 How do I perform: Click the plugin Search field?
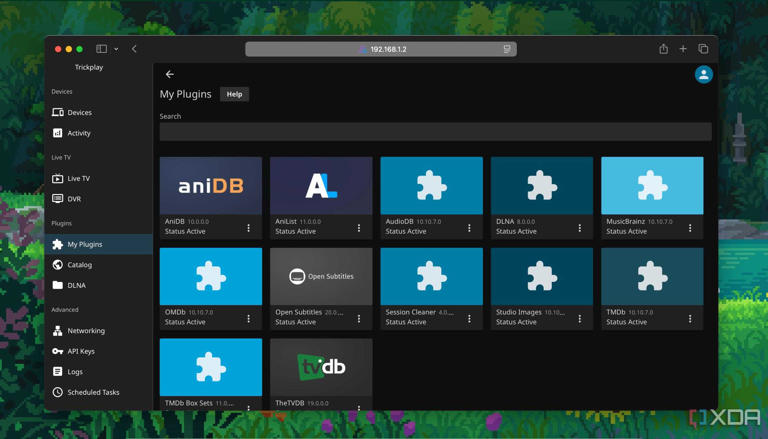click(x=435, y=132)
